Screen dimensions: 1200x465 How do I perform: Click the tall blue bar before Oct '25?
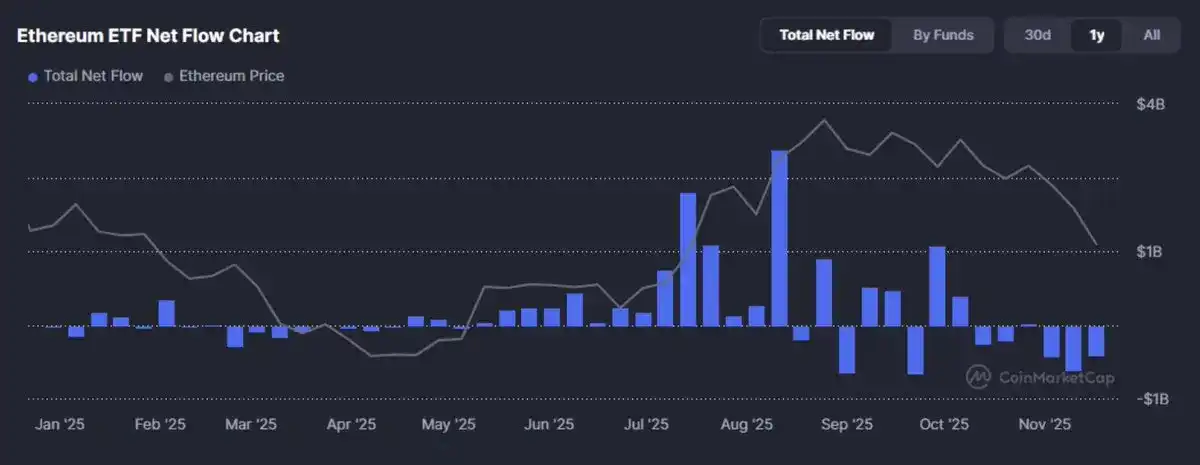937,285
